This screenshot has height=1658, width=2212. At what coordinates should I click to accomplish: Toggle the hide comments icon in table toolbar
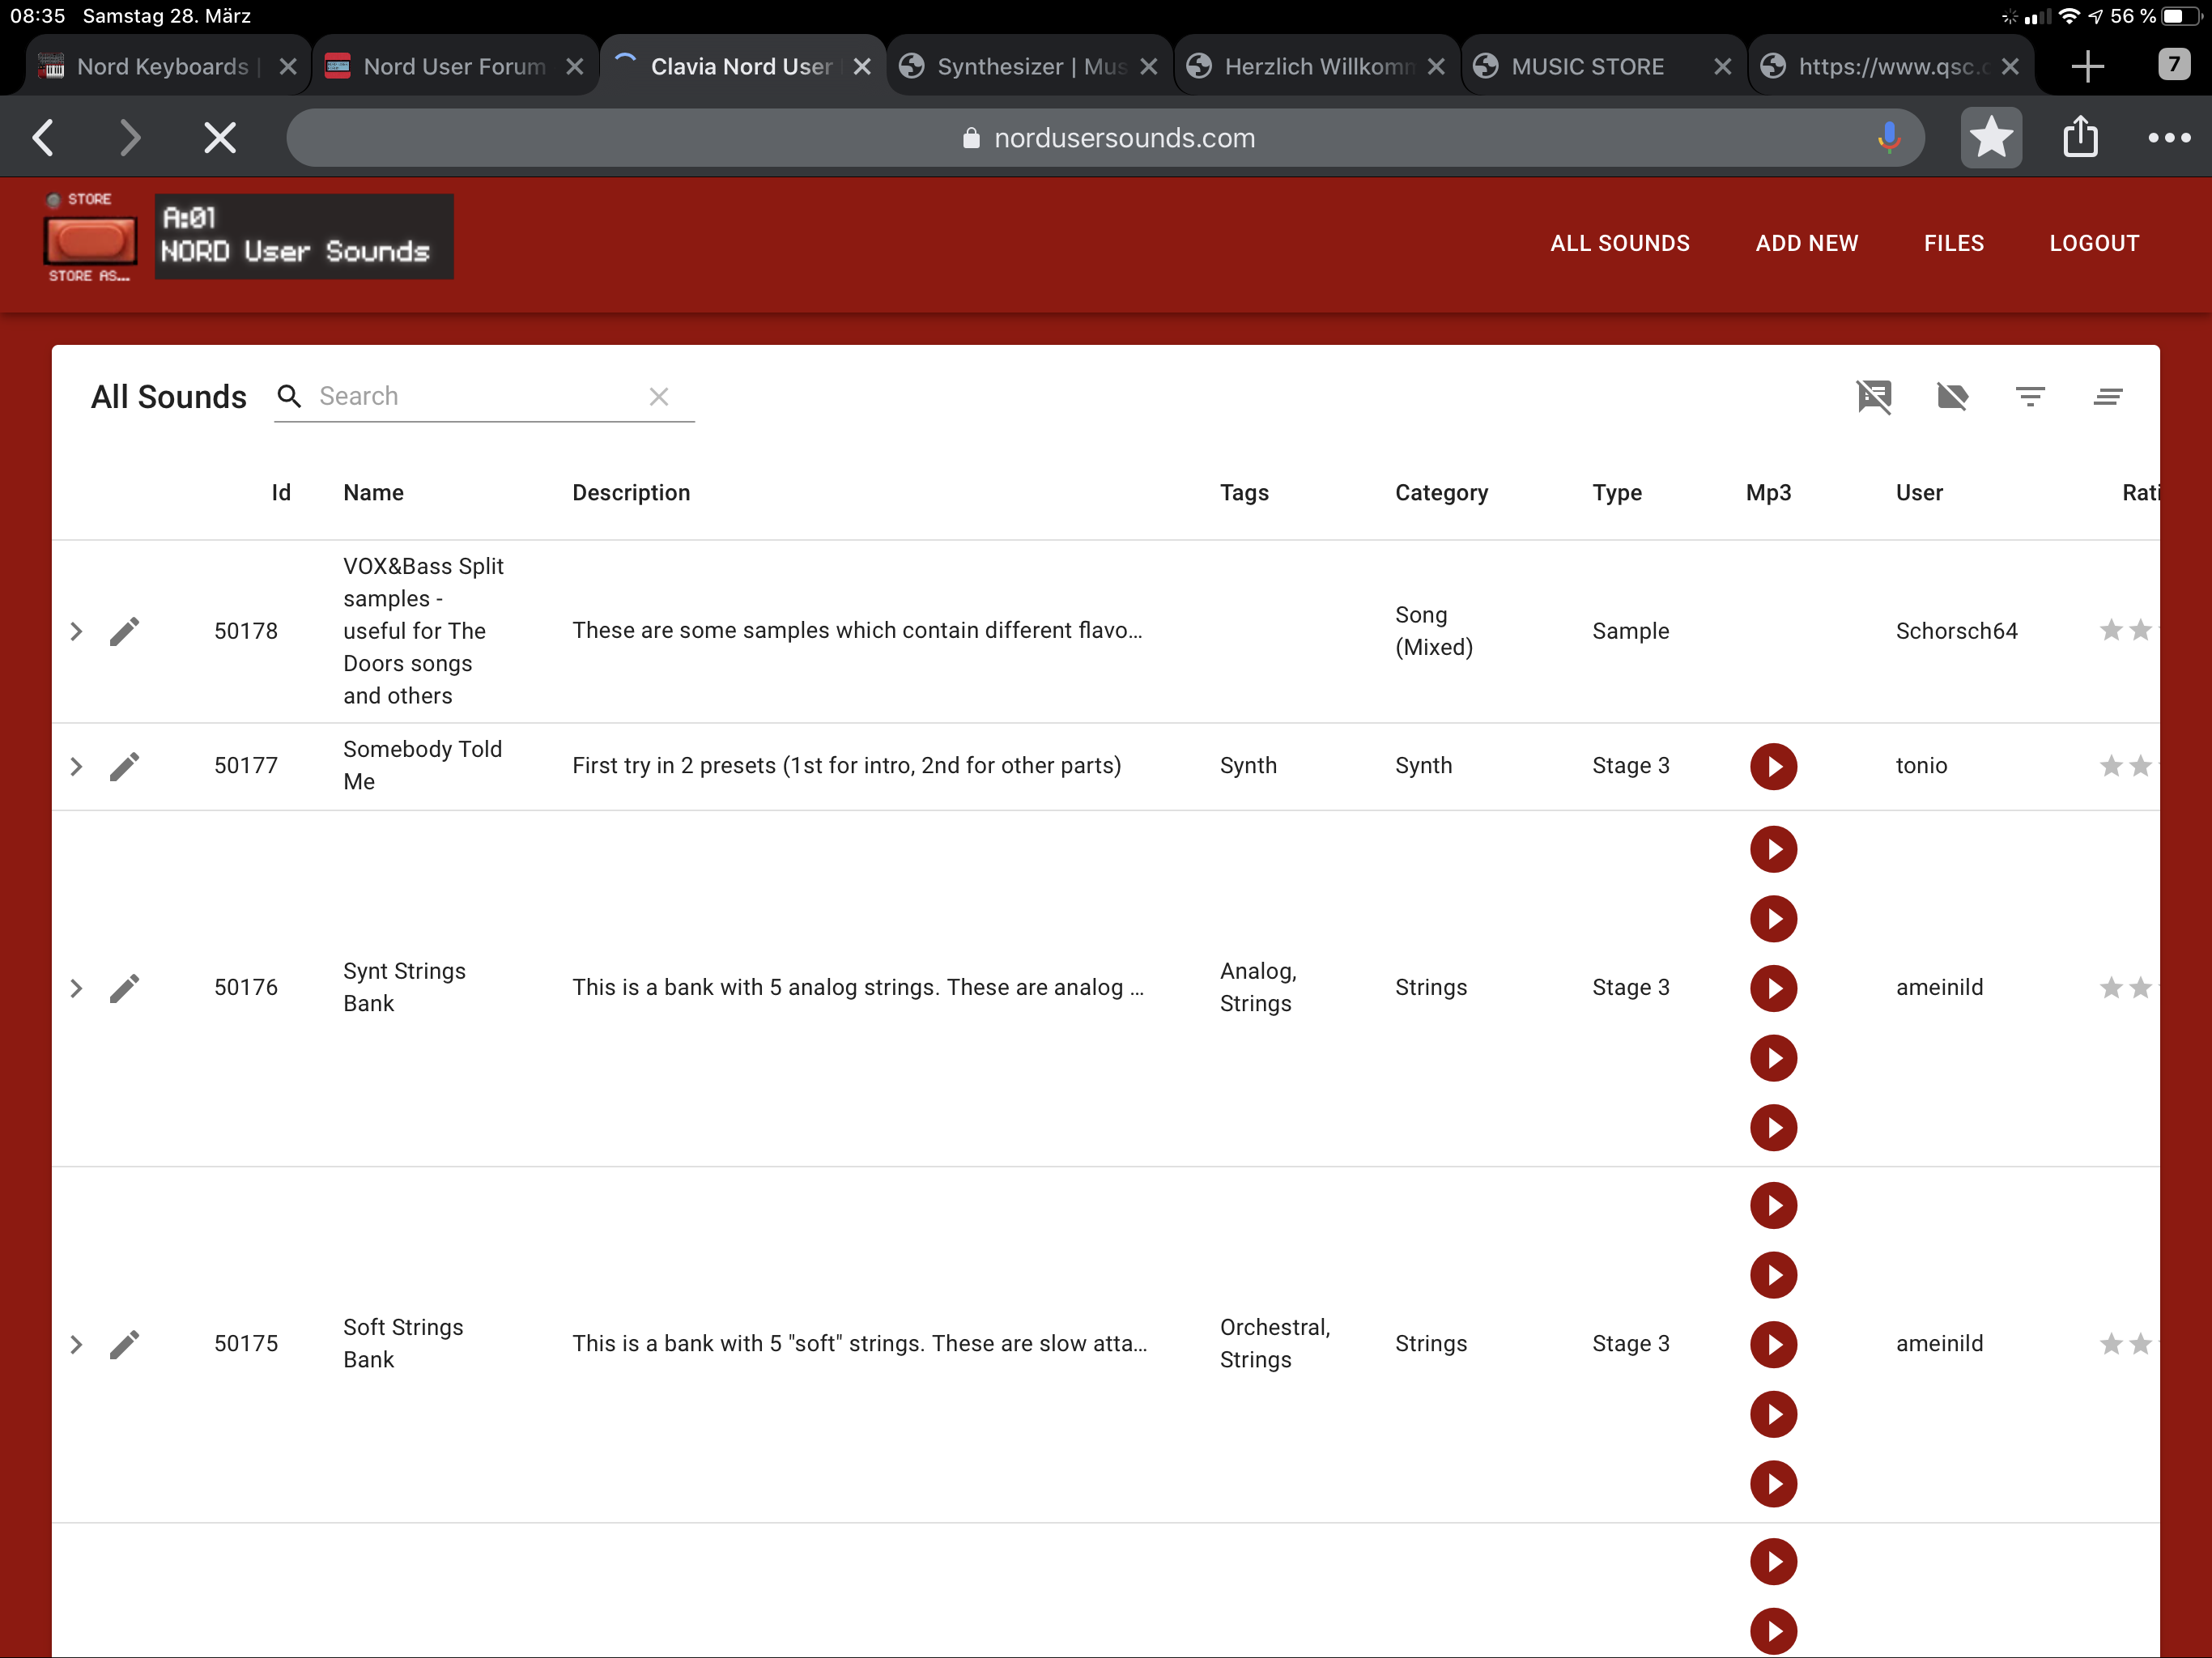pos(1874,397)
